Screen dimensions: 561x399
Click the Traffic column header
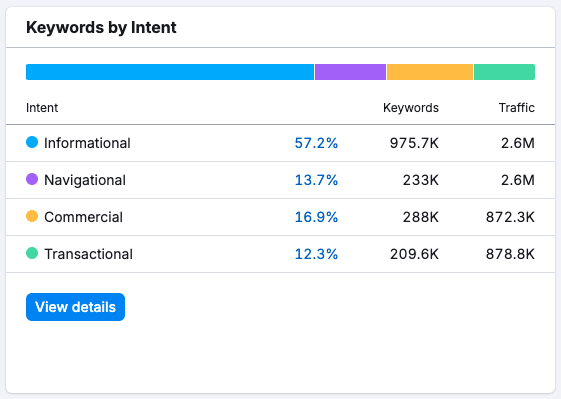point(517,108)
